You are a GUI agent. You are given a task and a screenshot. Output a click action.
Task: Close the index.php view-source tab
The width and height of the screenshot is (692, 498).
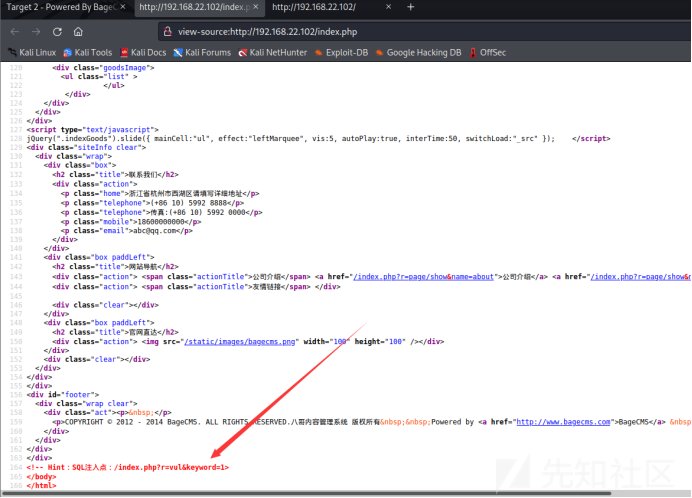pyautogui.click(x=256, y=7)
